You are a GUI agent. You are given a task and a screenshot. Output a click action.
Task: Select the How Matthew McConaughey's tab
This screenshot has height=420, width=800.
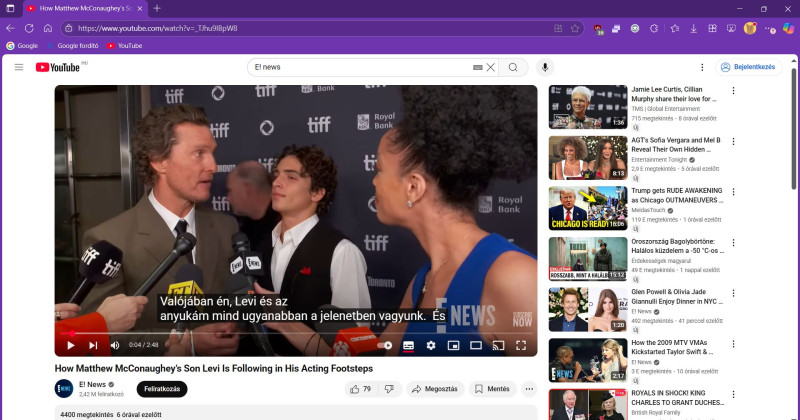point(85,9)
